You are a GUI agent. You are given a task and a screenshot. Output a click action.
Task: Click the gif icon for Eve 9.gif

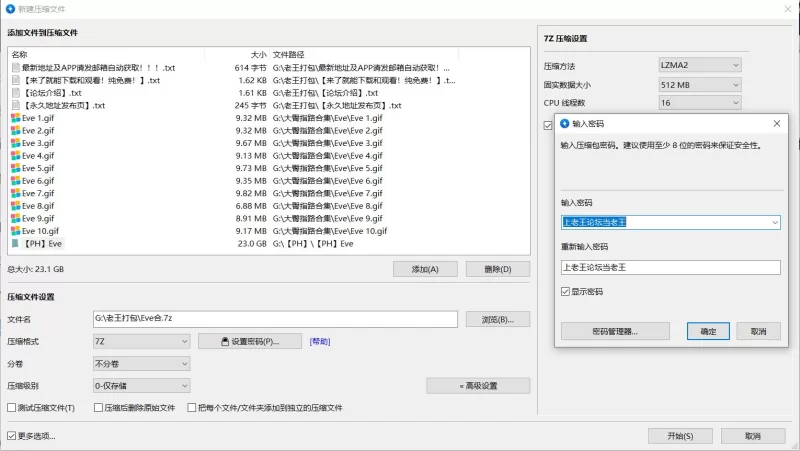(16, 218)
